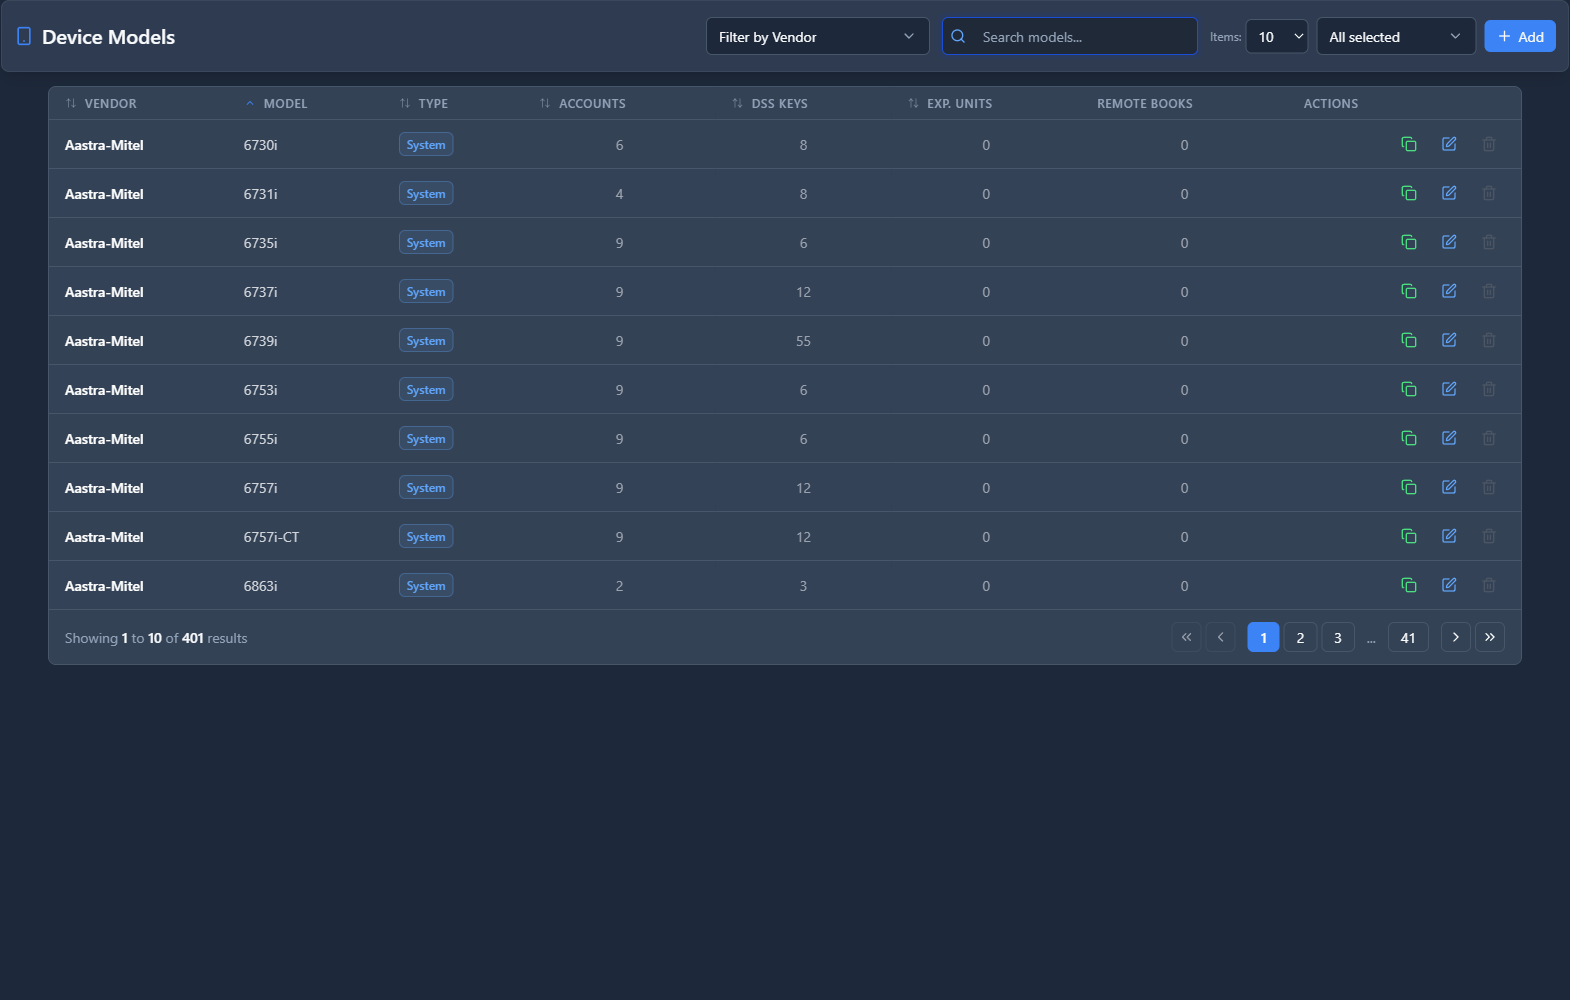Delete the 6735i model row

(1488, 242)
